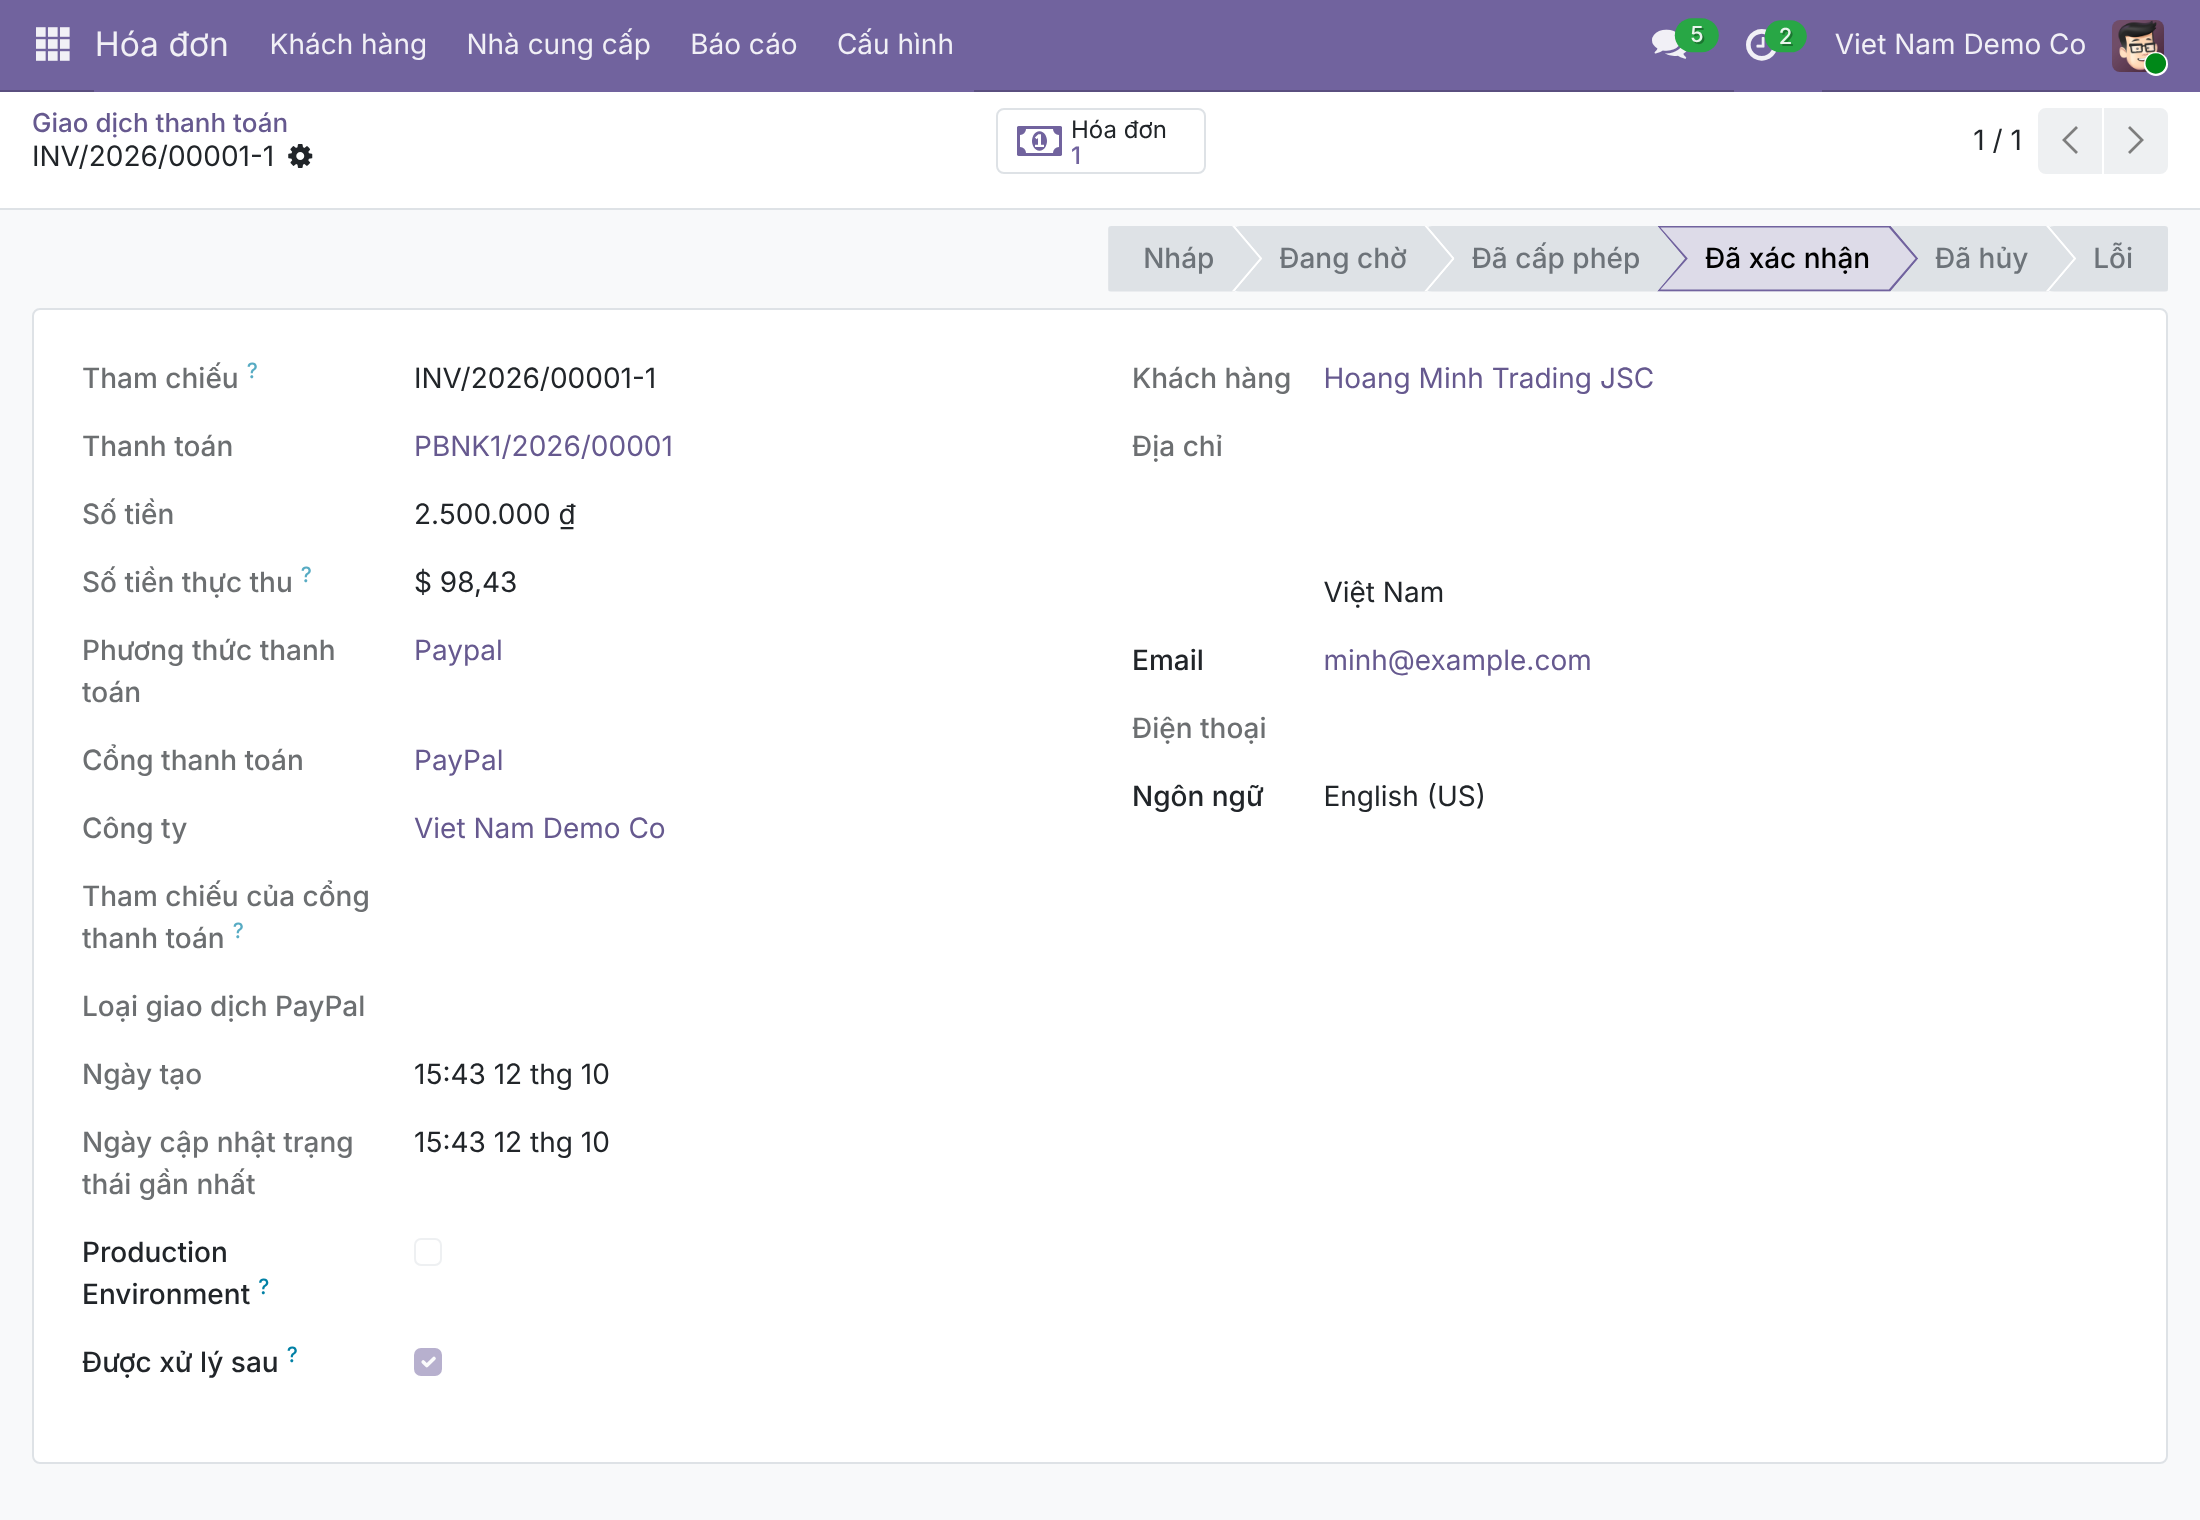Select the Đã hủy status stage
Image resolution: width=2200 pixels, height=1520 pixels.
tap(1980, 258)
